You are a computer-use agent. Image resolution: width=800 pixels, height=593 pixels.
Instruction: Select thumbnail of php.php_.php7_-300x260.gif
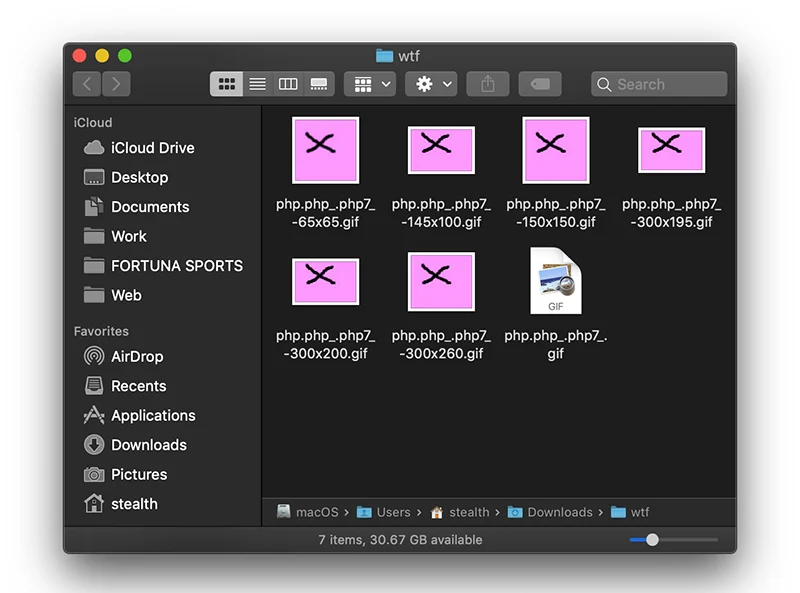tap(441, 282)
